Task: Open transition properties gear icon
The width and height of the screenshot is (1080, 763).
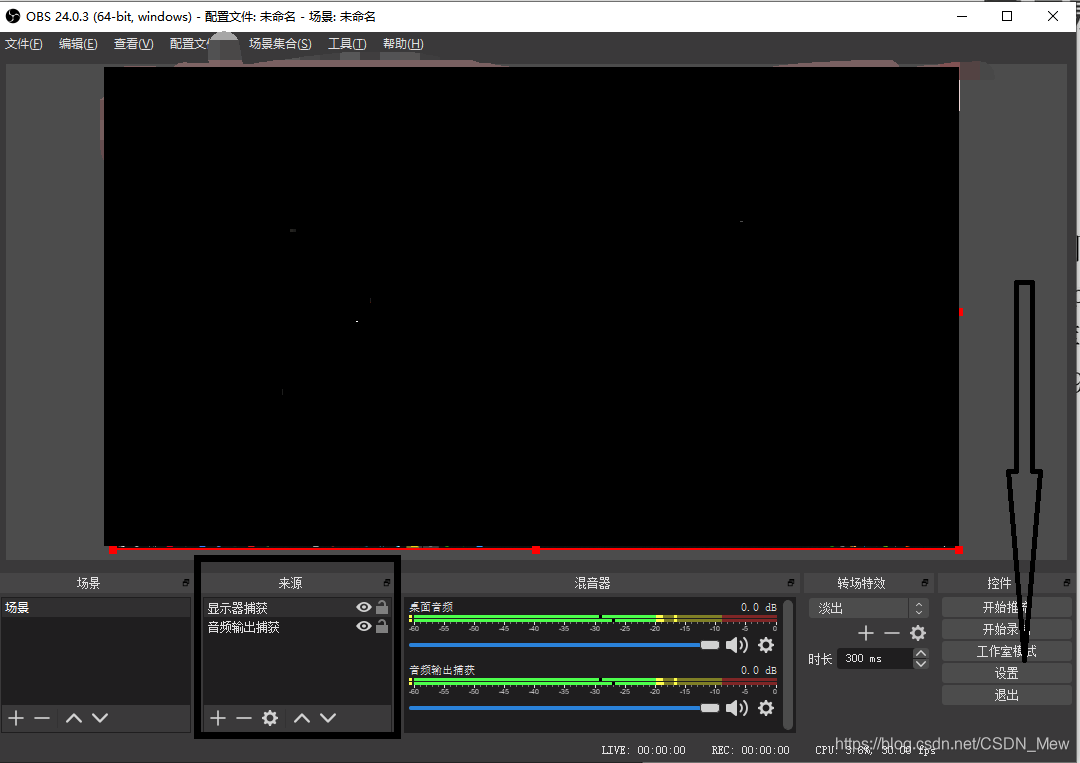Action: 918,633
